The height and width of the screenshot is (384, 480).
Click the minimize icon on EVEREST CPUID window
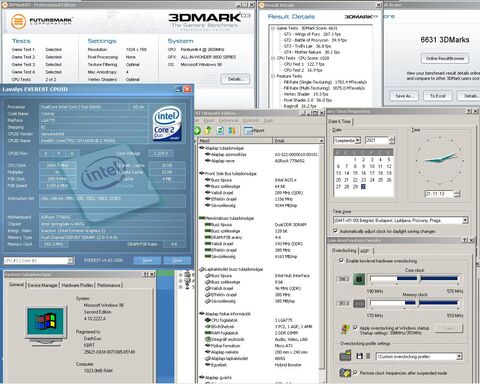[178, 89]
